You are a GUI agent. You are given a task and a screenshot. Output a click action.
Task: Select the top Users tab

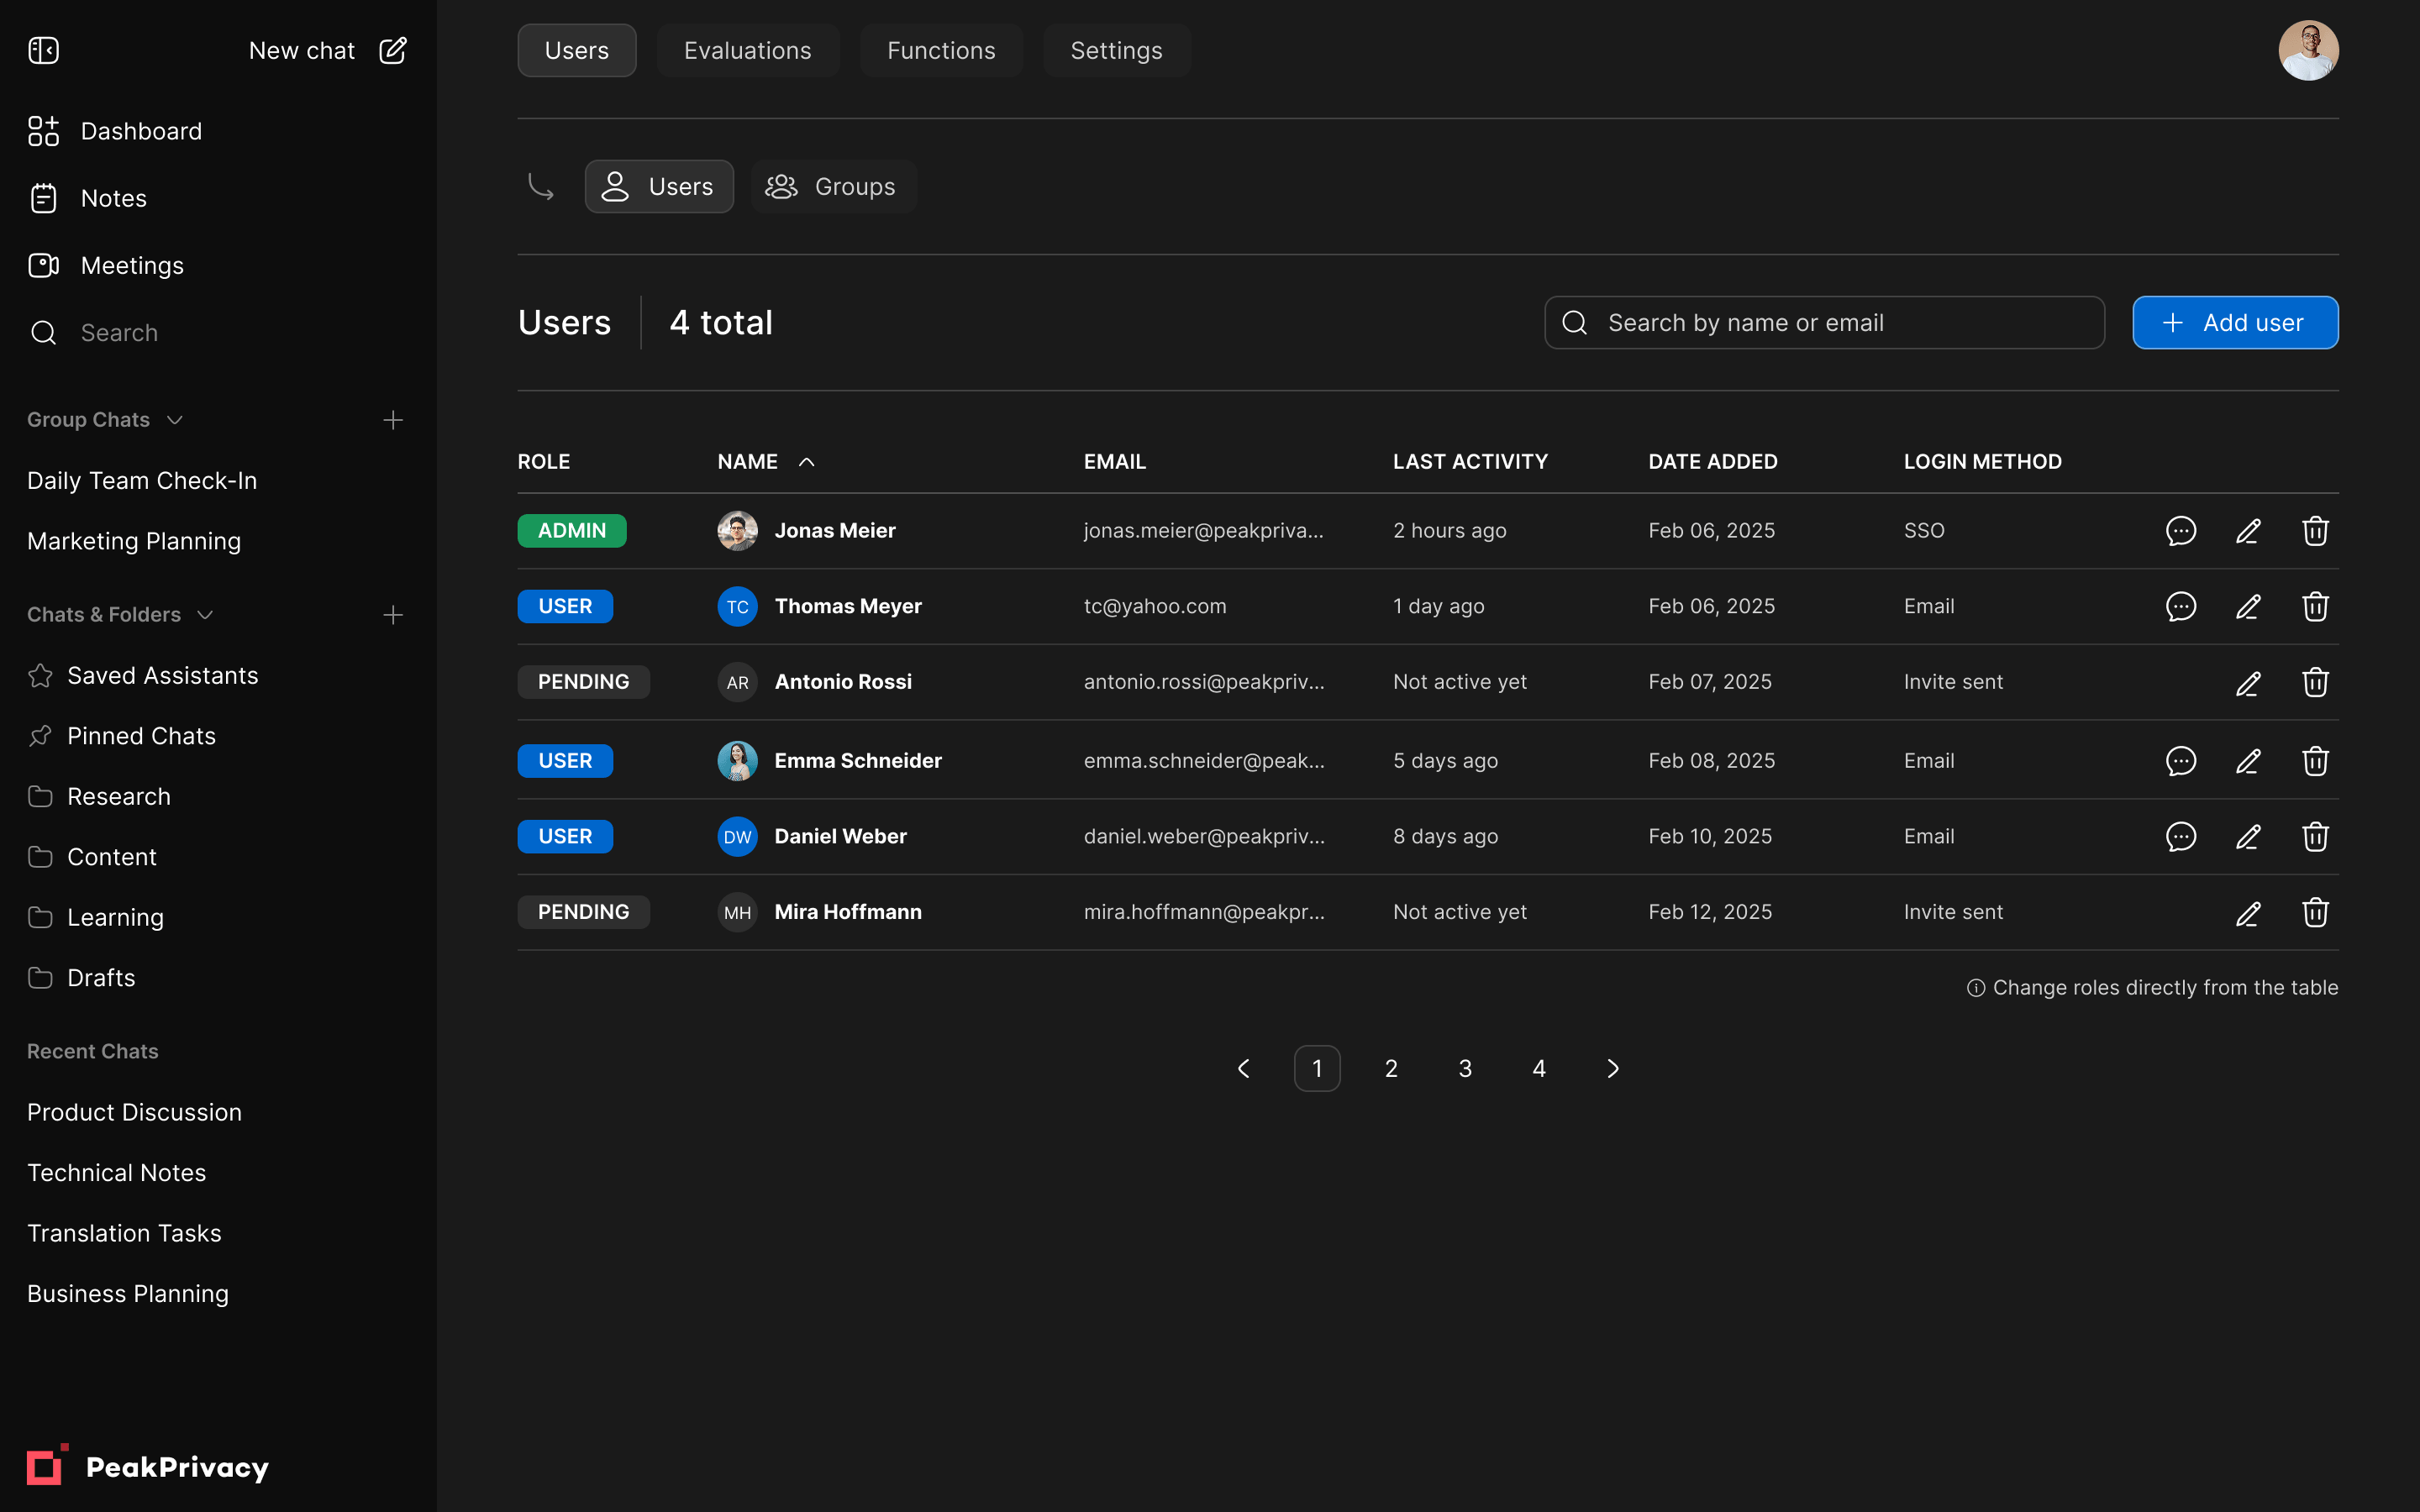pos(577,50)
